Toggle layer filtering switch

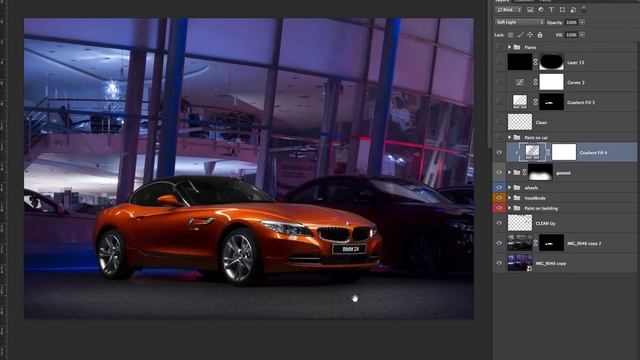coord(584,9)
